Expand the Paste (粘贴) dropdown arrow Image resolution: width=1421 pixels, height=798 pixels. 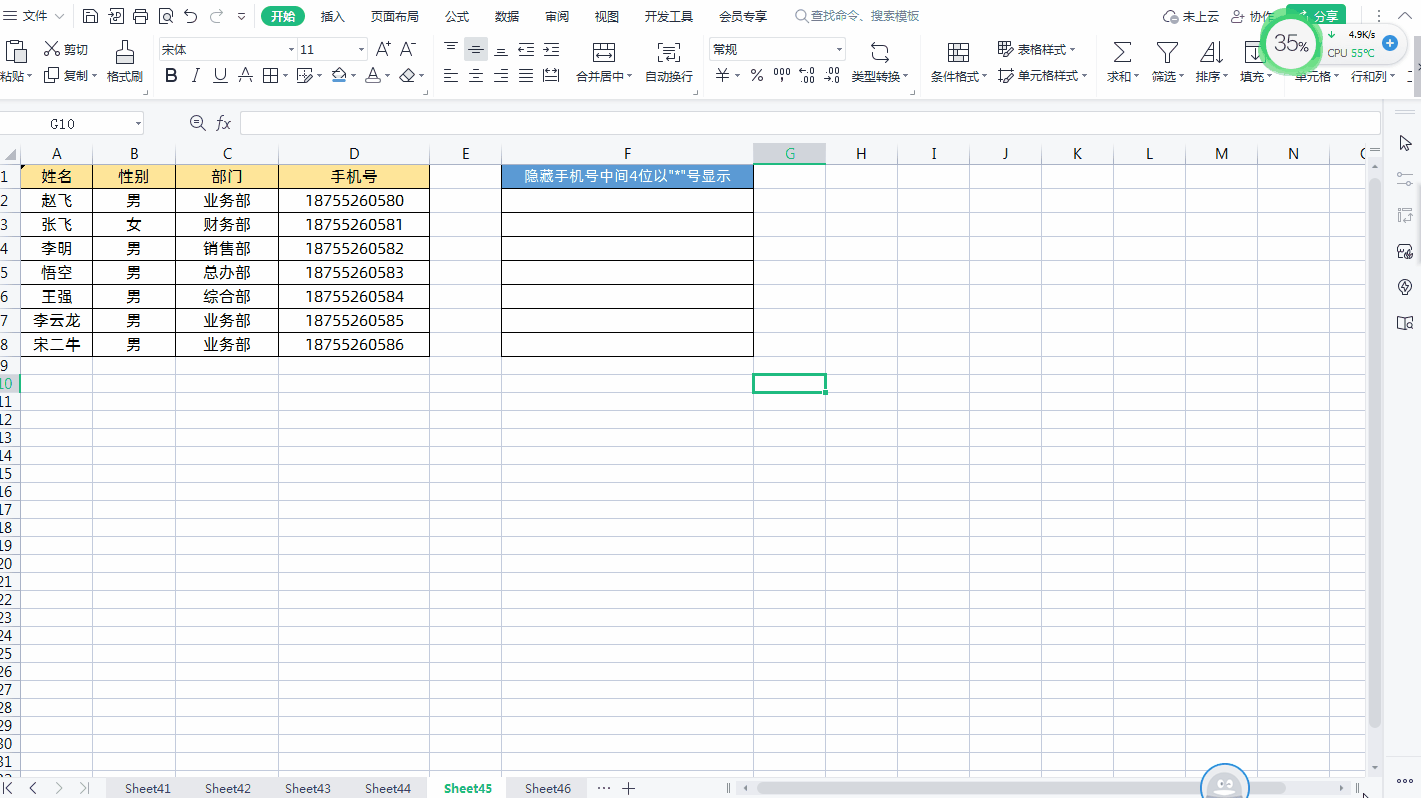click(x=29, y=76)
